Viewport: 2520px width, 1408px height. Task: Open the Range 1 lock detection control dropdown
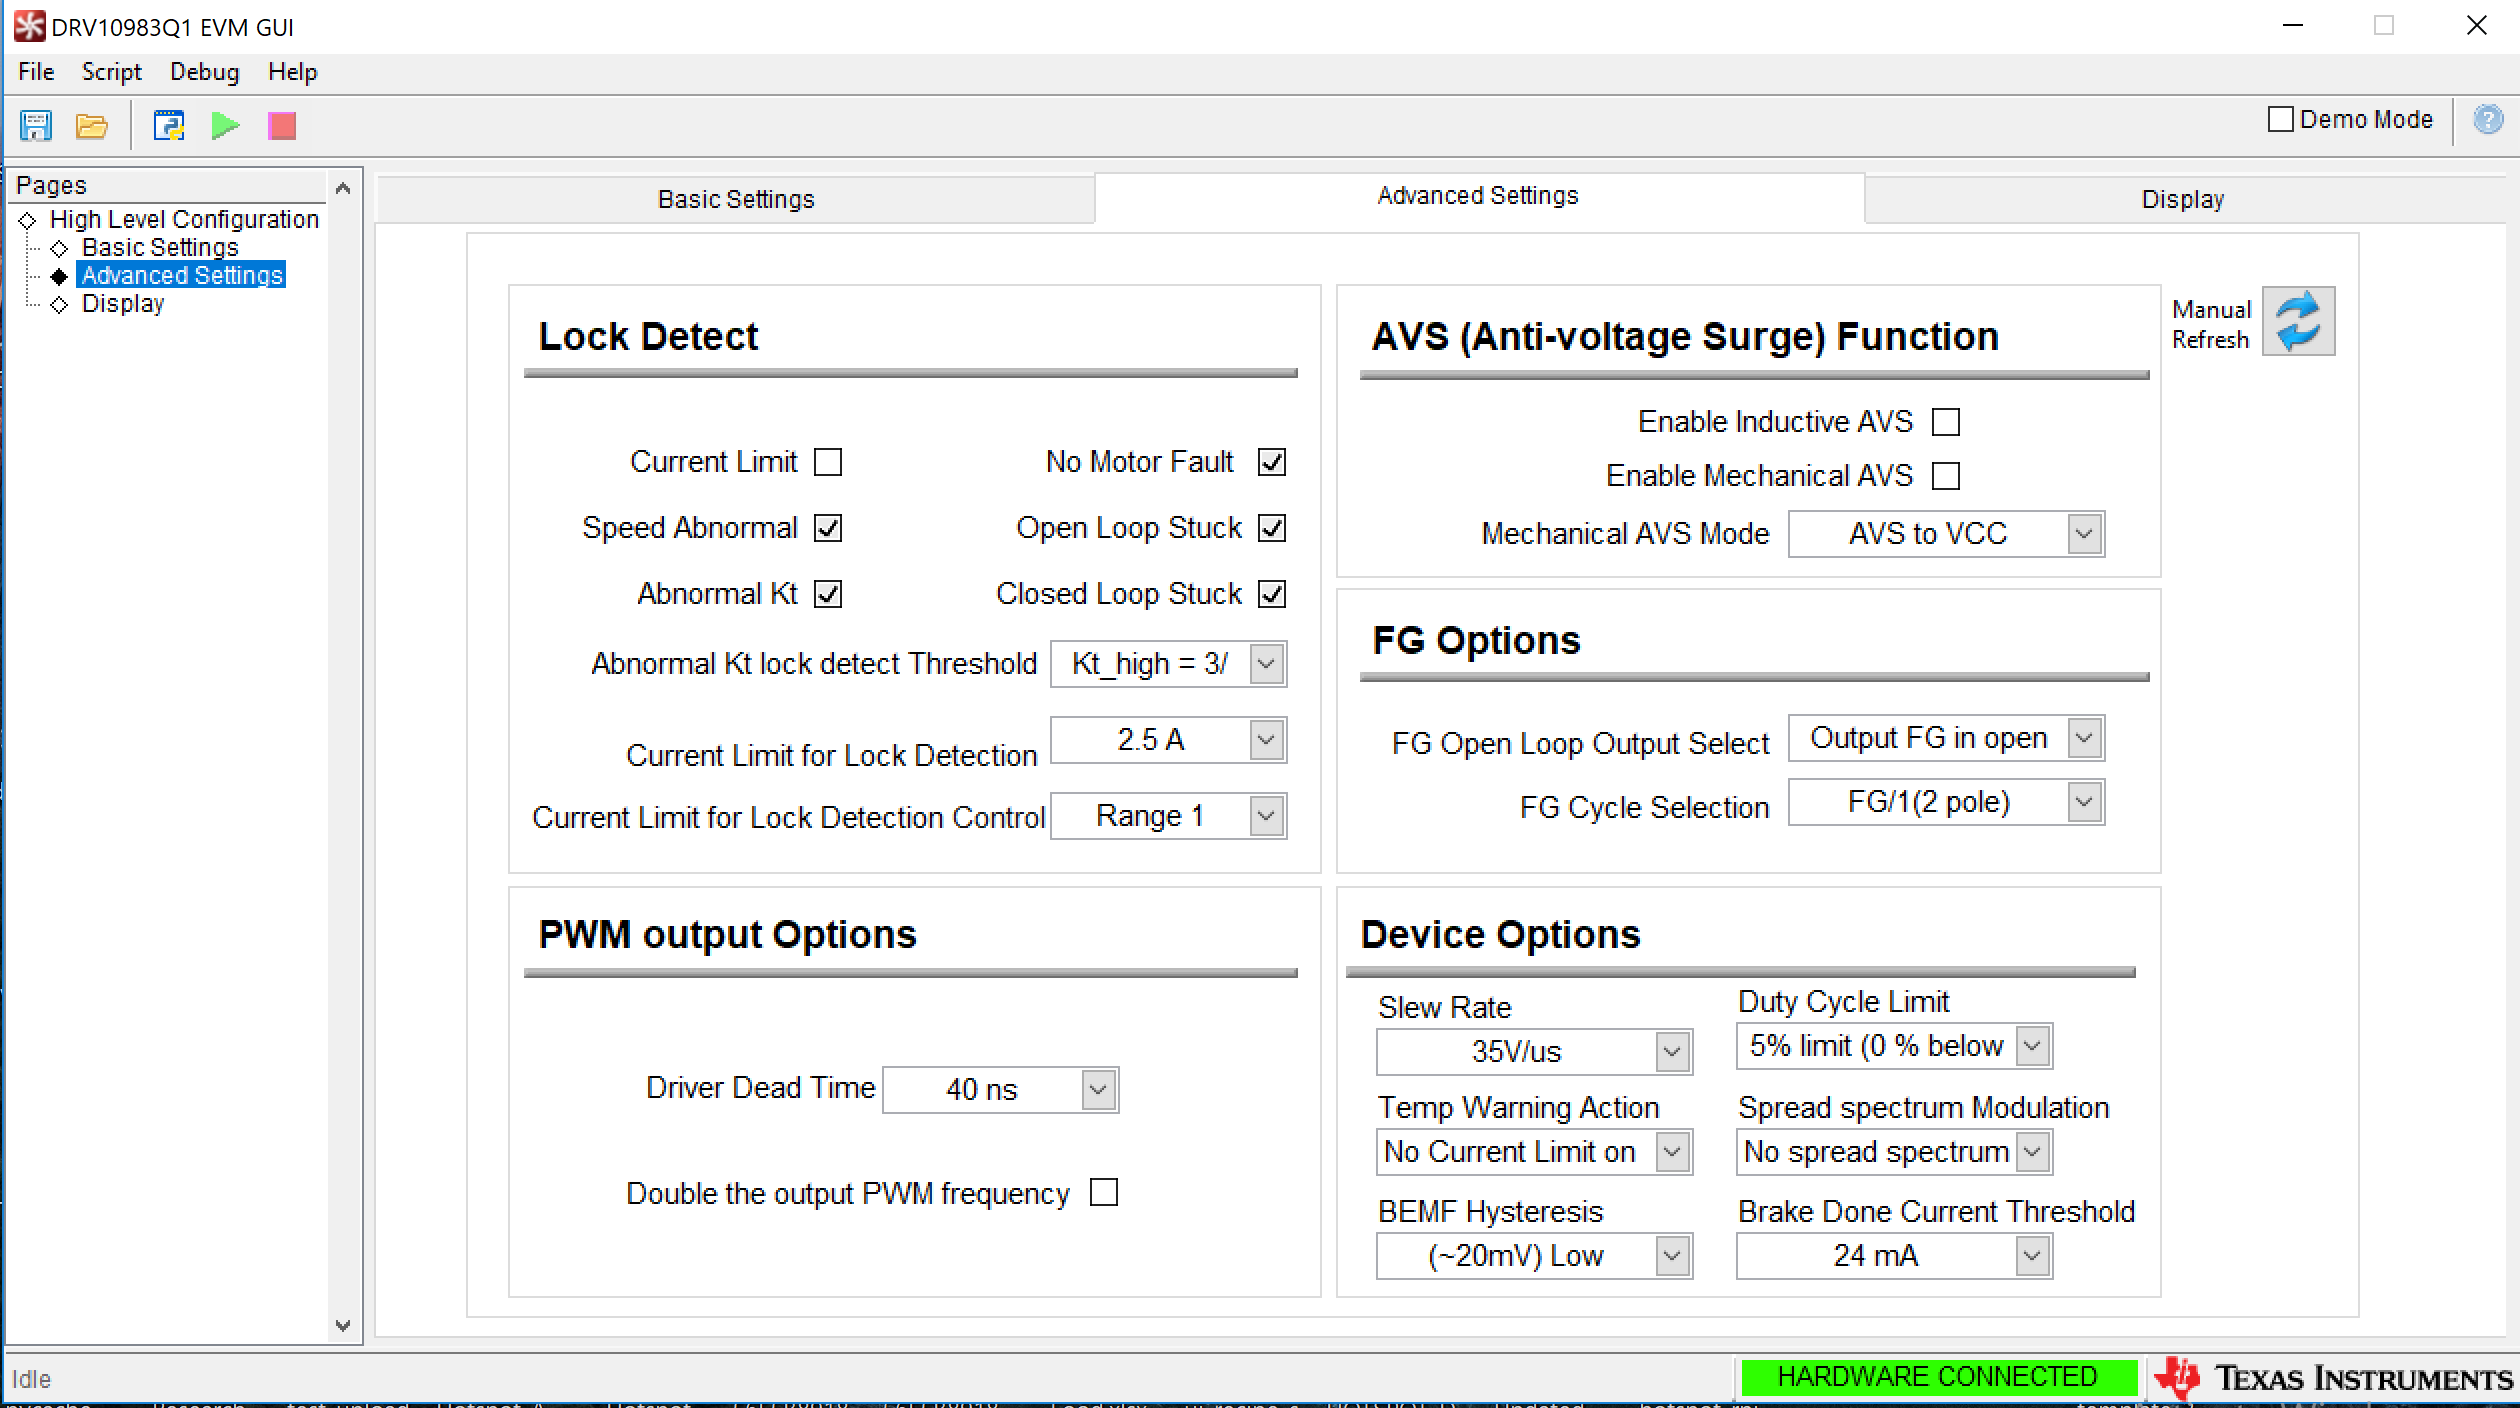[x=1168, y=816]
